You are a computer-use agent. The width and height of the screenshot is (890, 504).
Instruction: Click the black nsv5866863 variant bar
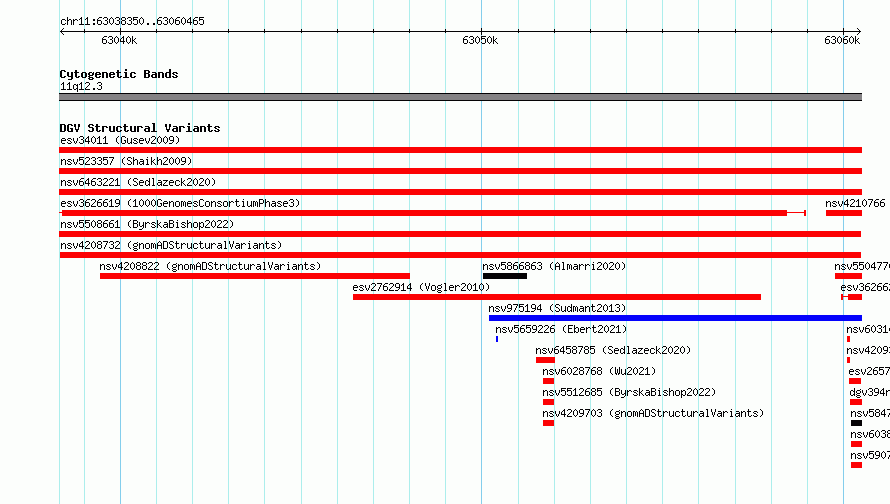tap(505, 276)
